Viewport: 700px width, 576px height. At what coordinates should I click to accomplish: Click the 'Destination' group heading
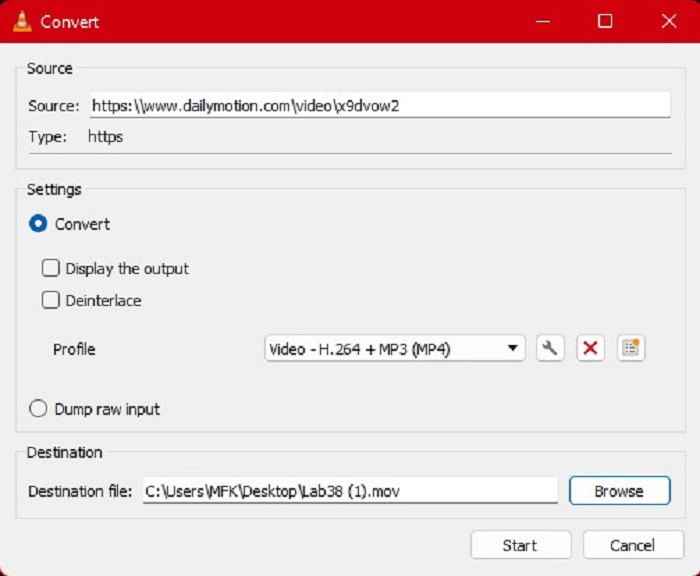click(x=65, y=452)
